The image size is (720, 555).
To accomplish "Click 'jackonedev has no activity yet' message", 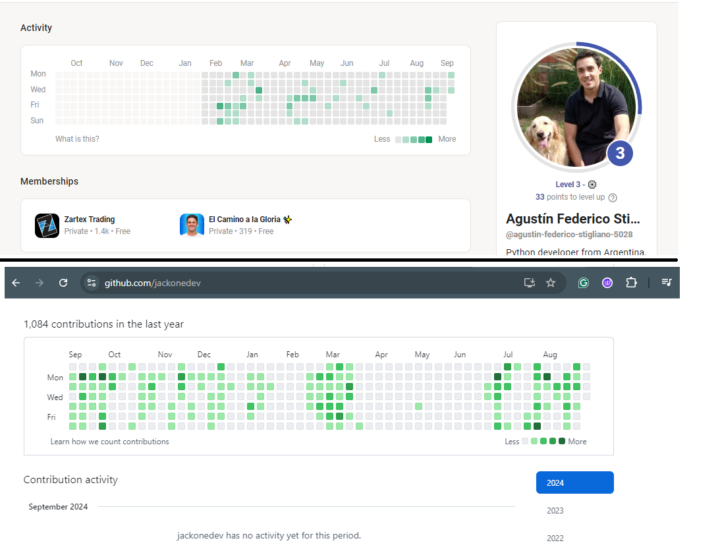I will [x=269, y=536].
